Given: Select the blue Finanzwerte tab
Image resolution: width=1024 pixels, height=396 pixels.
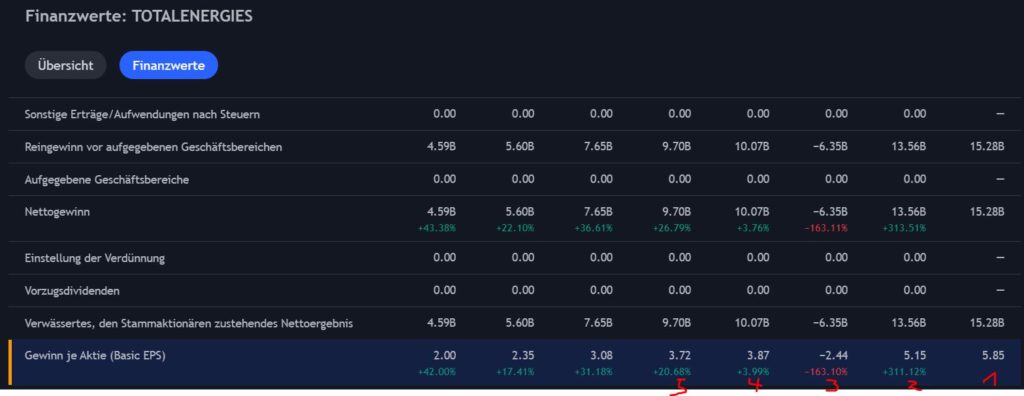Looking at the screenshot, I should 168,65.
